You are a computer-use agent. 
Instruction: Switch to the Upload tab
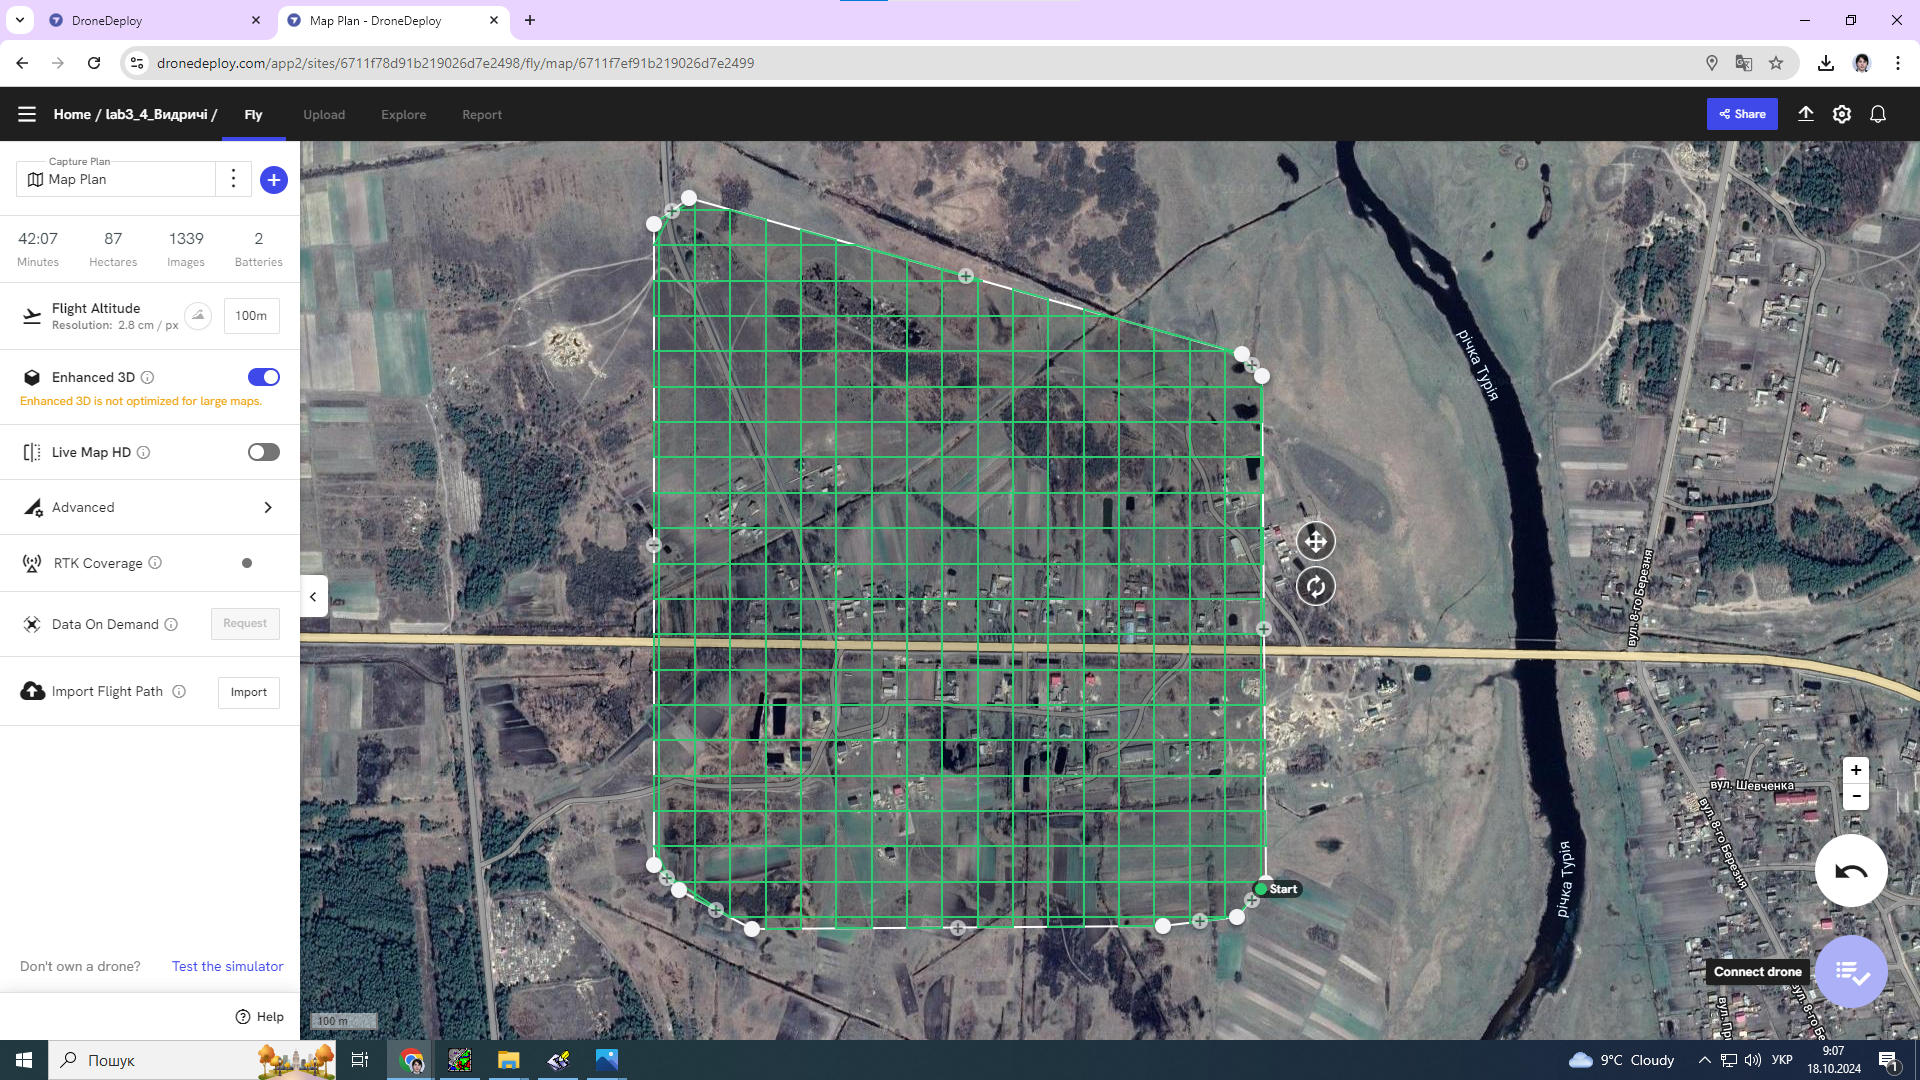tap(324, 115)
